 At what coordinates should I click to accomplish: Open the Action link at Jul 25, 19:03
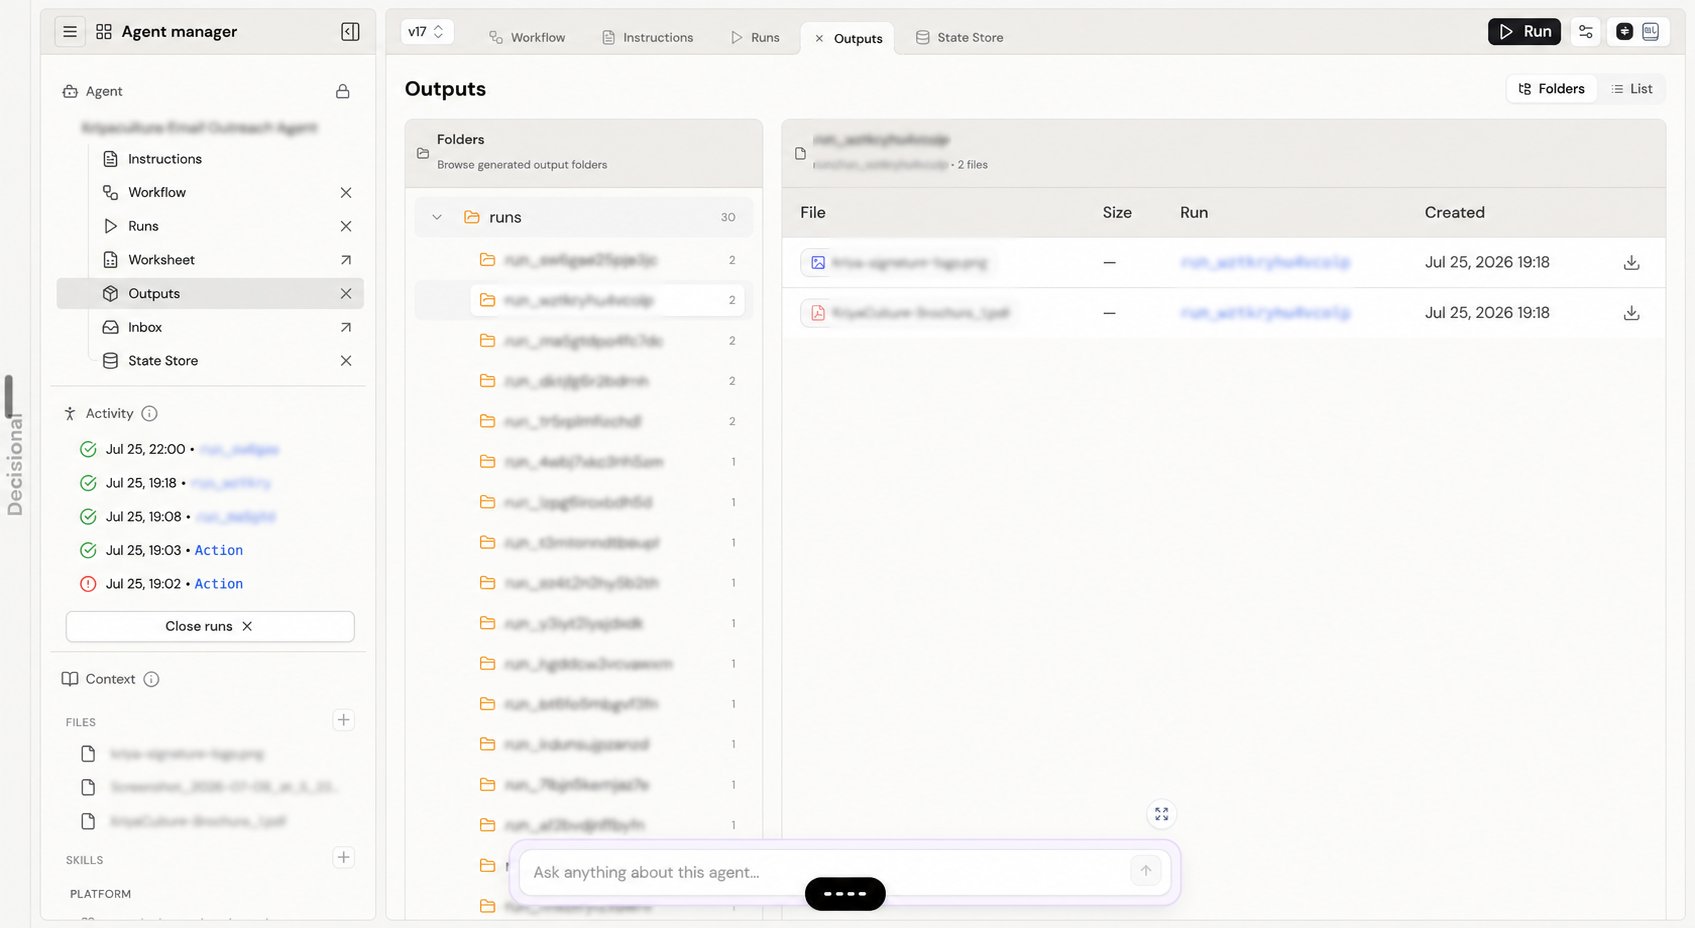pos(219,550)
